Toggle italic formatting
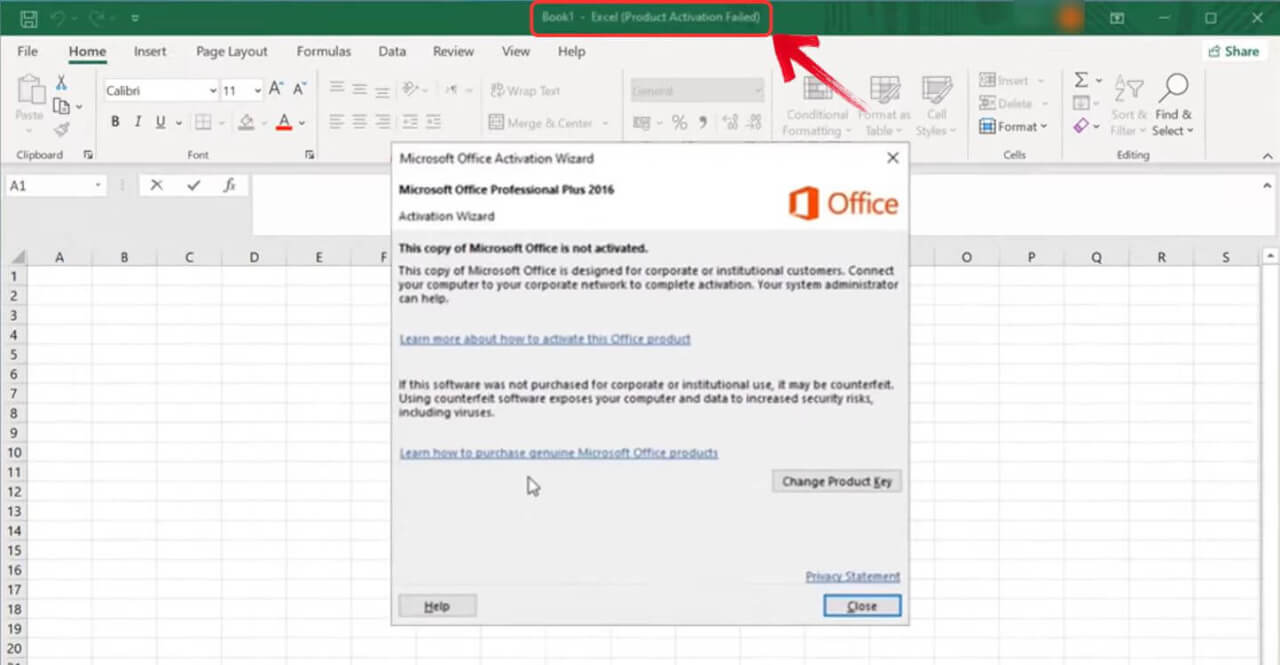 tap(137, 122)
